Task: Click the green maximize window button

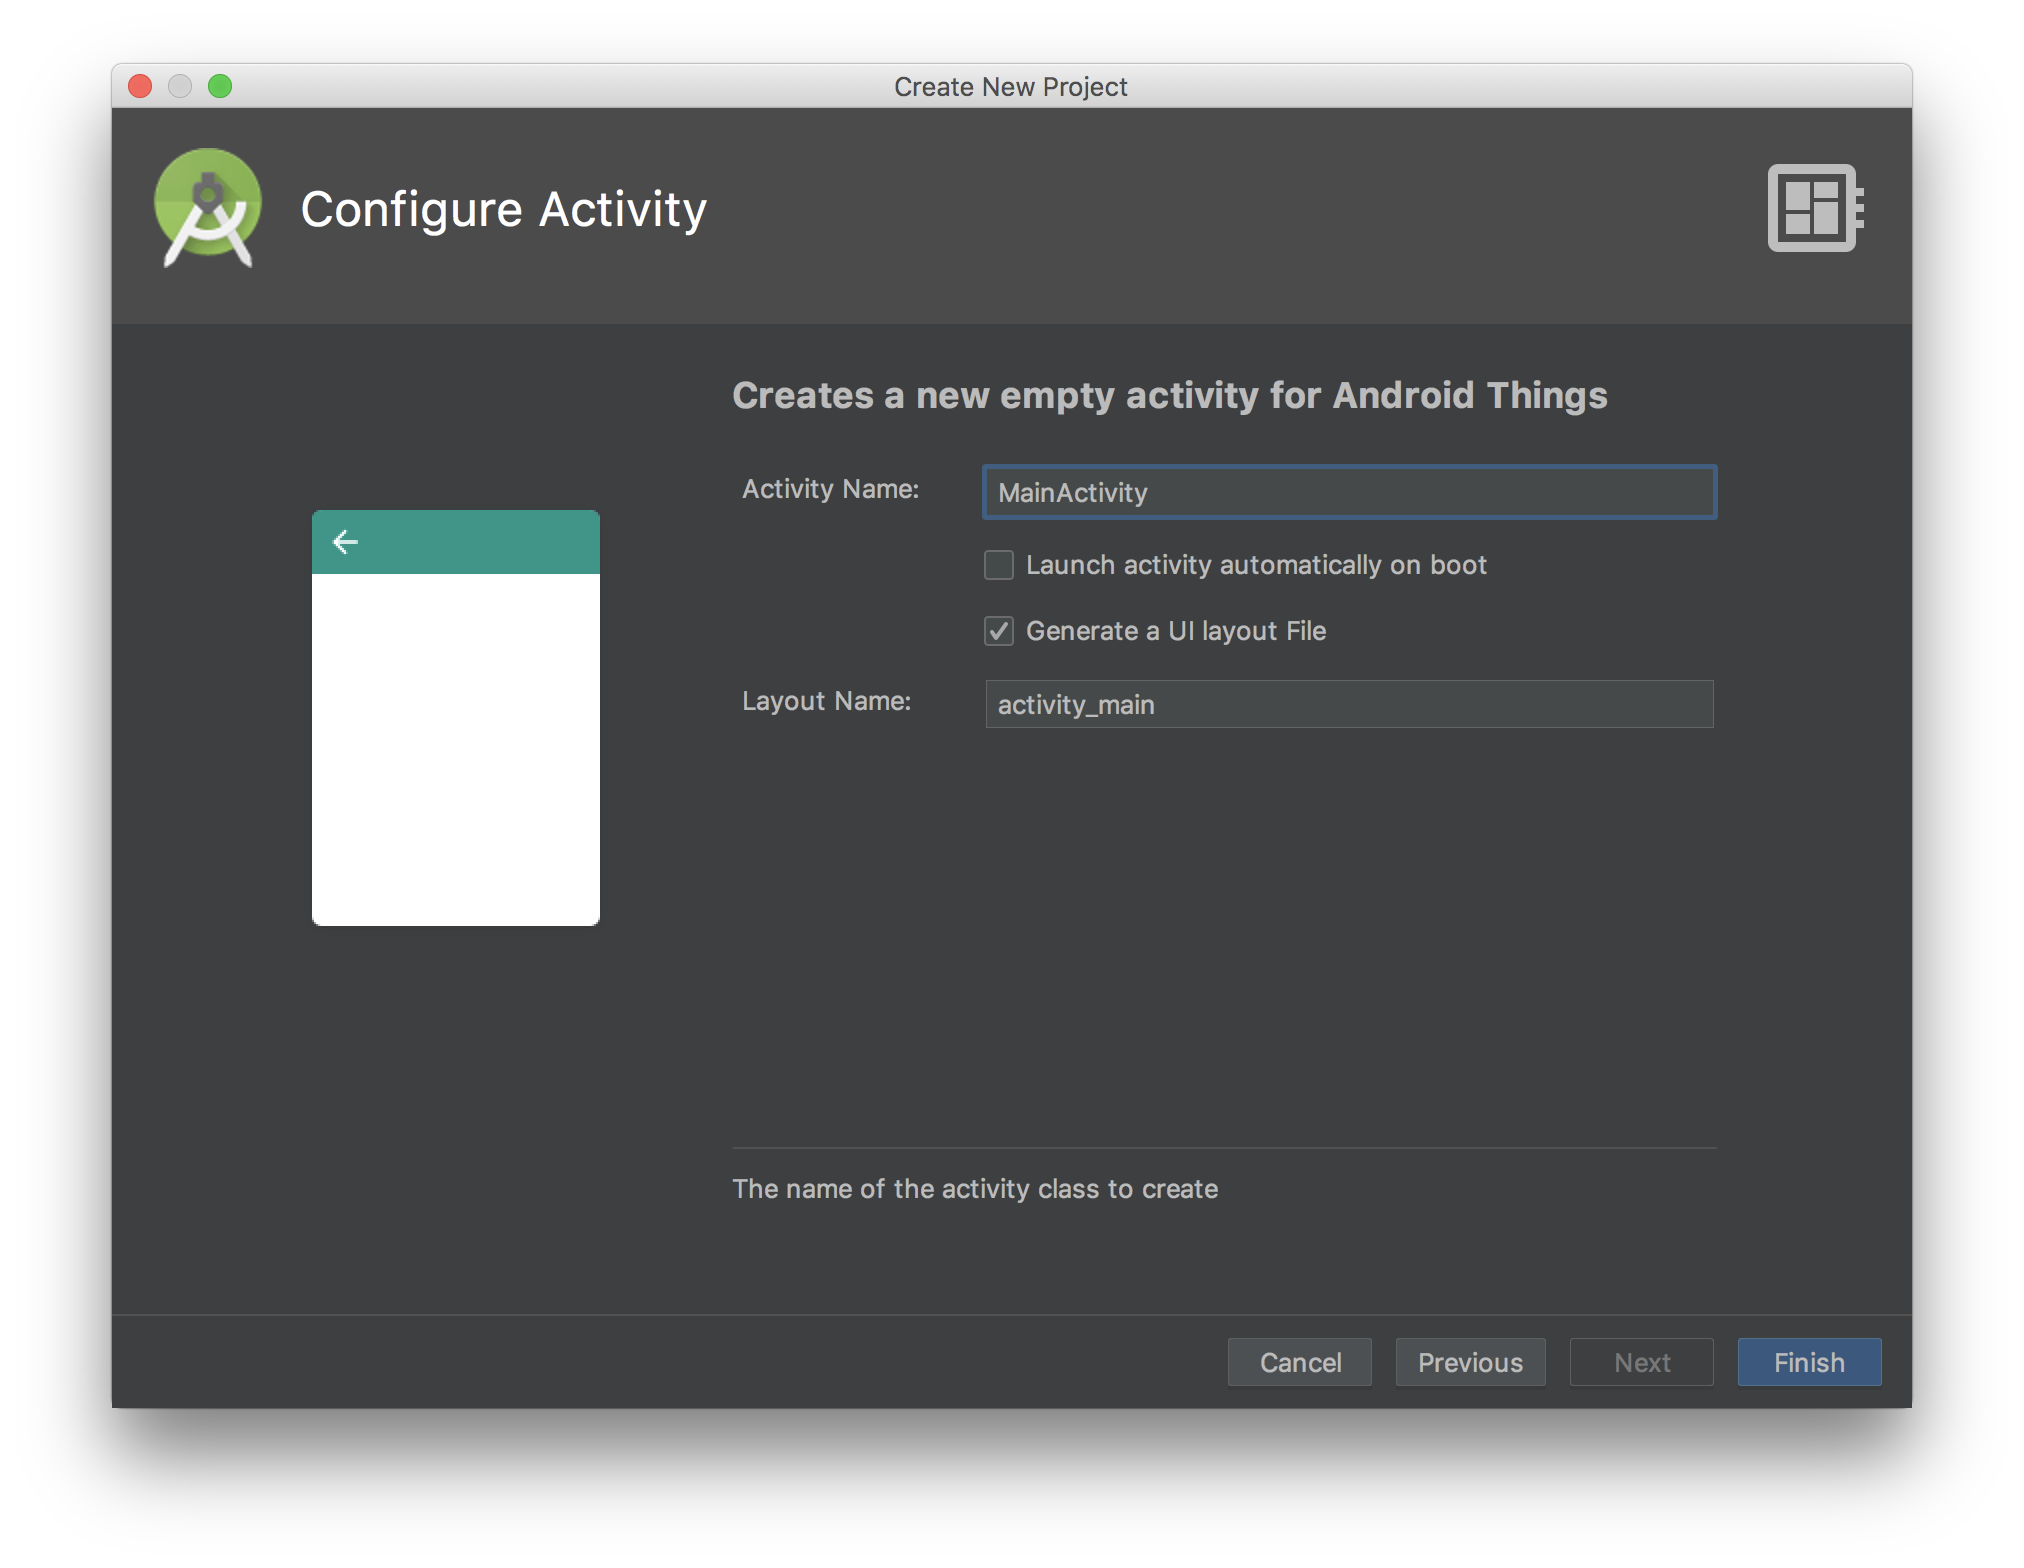Action: (220, 86)
